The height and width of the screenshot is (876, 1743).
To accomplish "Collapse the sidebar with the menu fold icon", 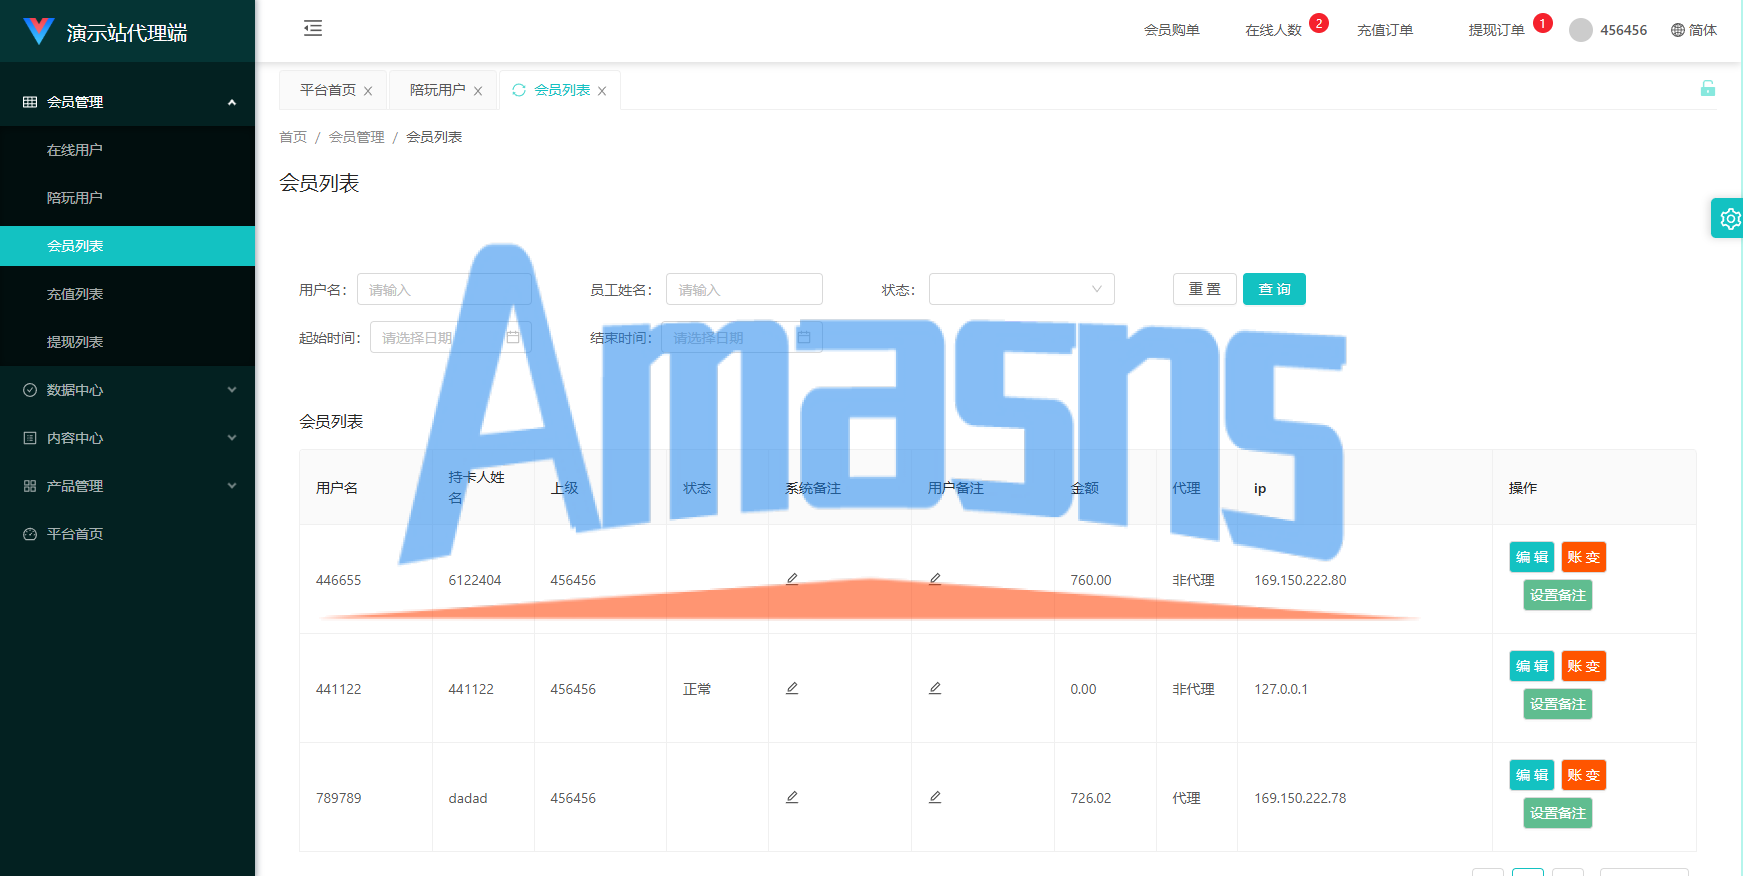I will click(x=313, y=28).
